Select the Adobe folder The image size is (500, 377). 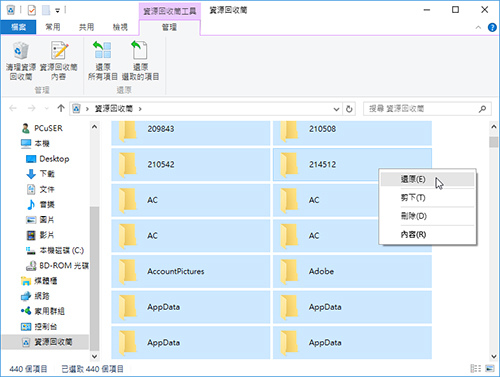tap(352, 271)
